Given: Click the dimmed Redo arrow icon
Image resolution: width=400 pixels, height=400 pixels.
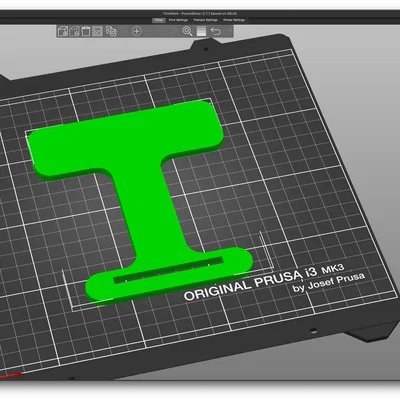Looking at the screenshot, I should click(x=228, y=31).
